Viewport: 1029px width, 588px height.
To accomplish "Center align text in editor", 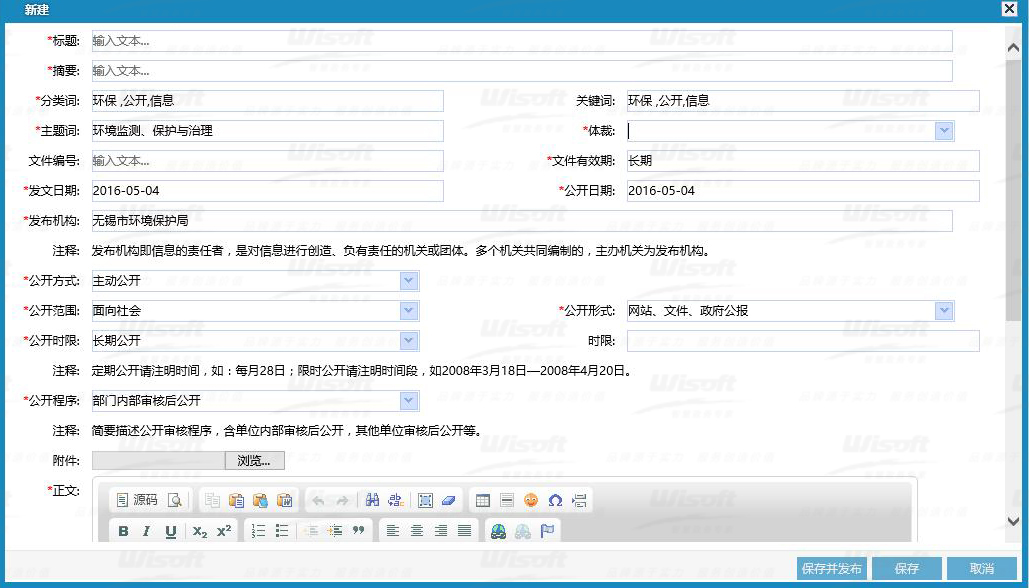I will pos(416,531).
